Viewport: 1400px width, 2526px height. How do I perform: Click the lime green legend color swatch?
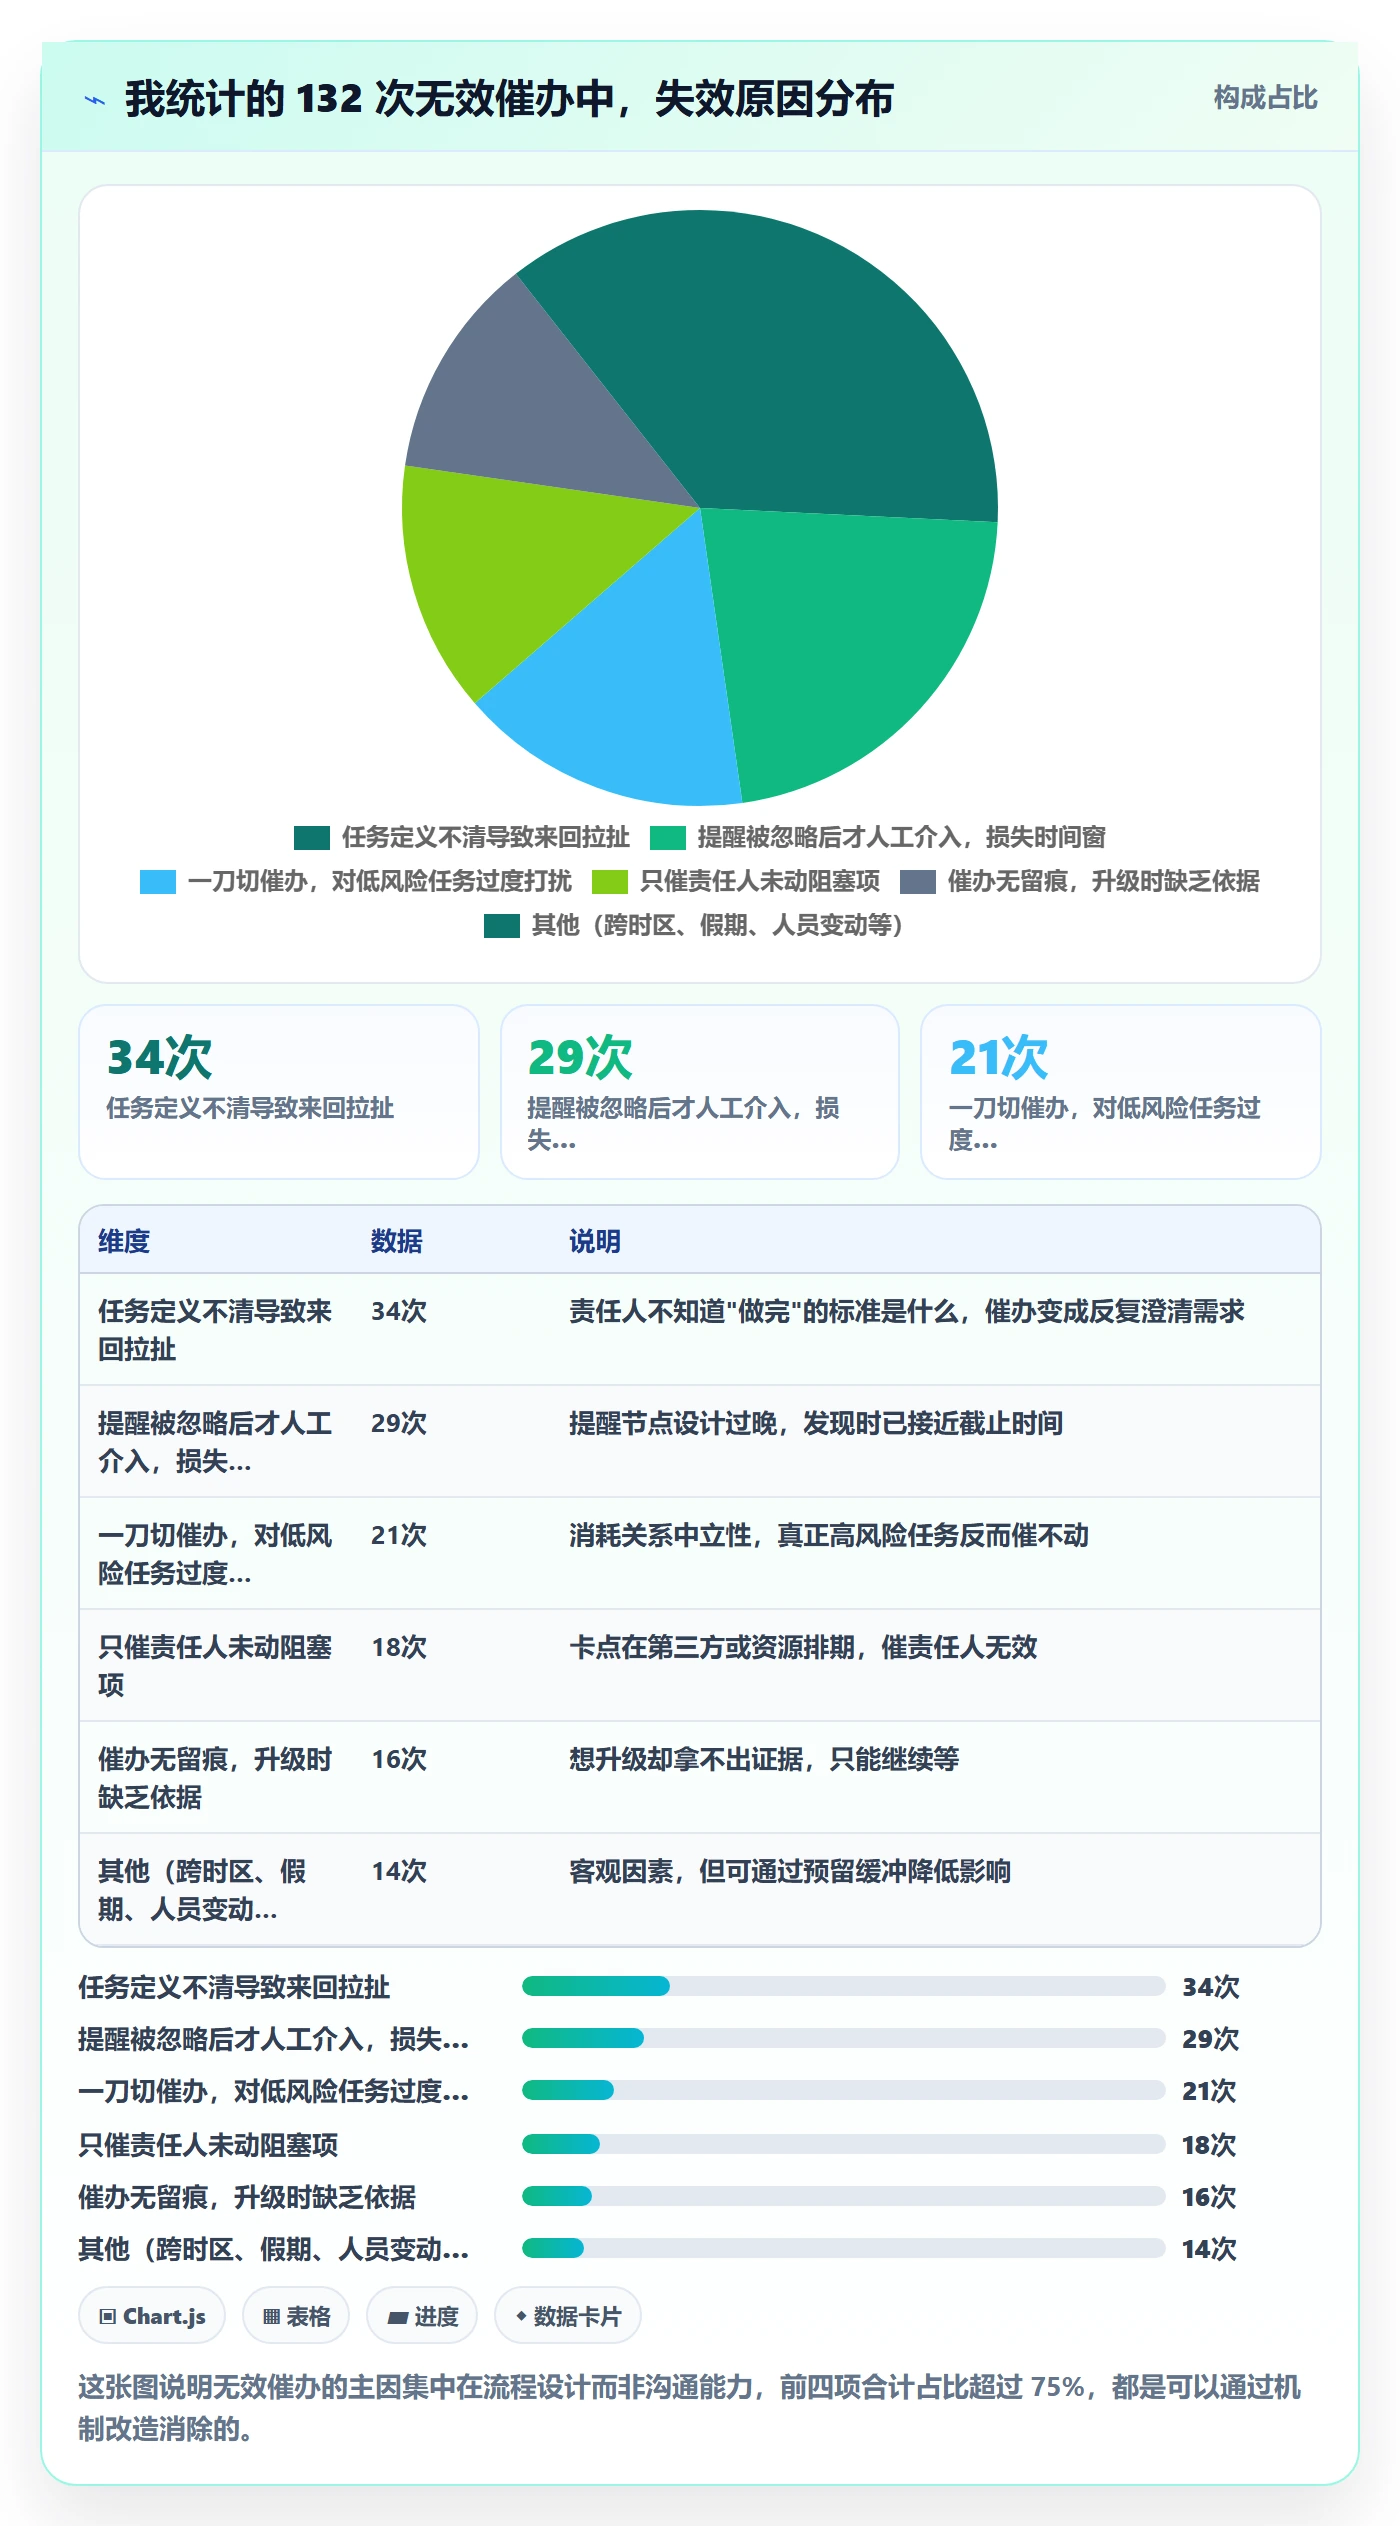tap(610, 882)
